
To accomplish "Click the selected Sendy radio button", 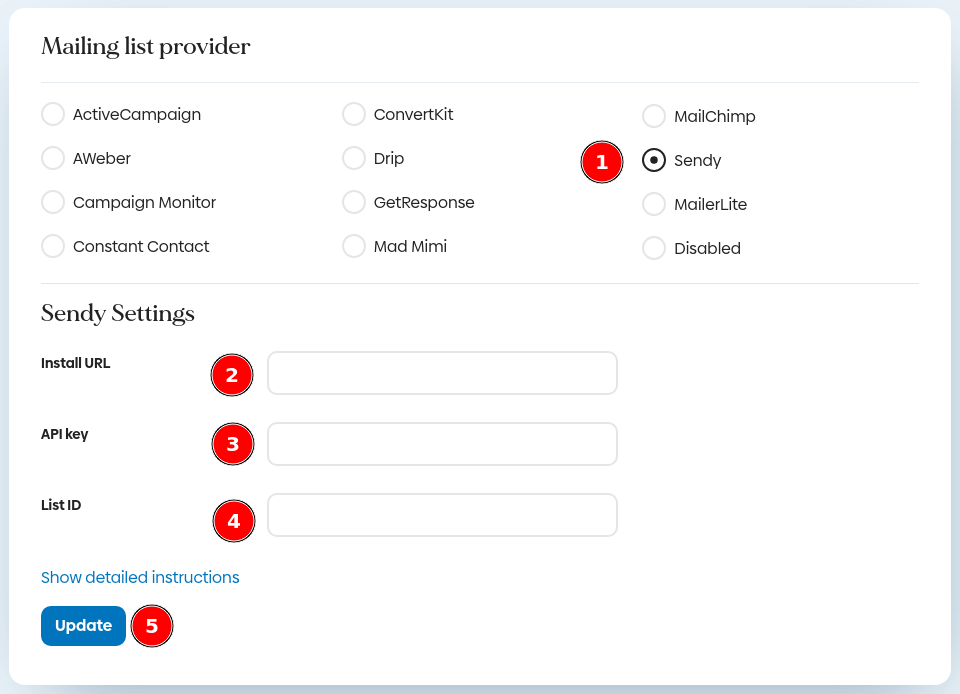I will coord(654,160).
